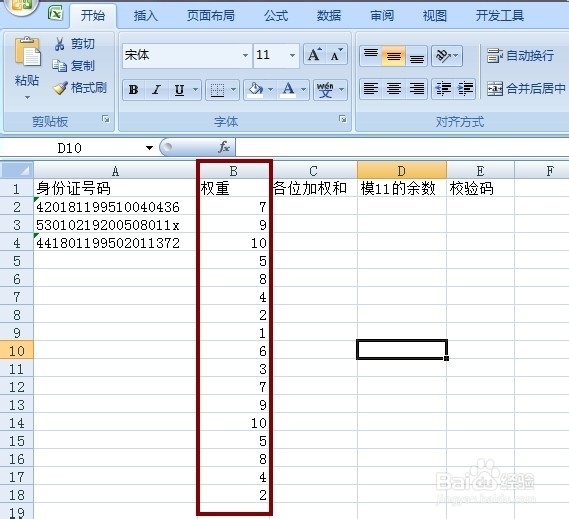
Task: Select column D header
Action: (x=402, y=171)
